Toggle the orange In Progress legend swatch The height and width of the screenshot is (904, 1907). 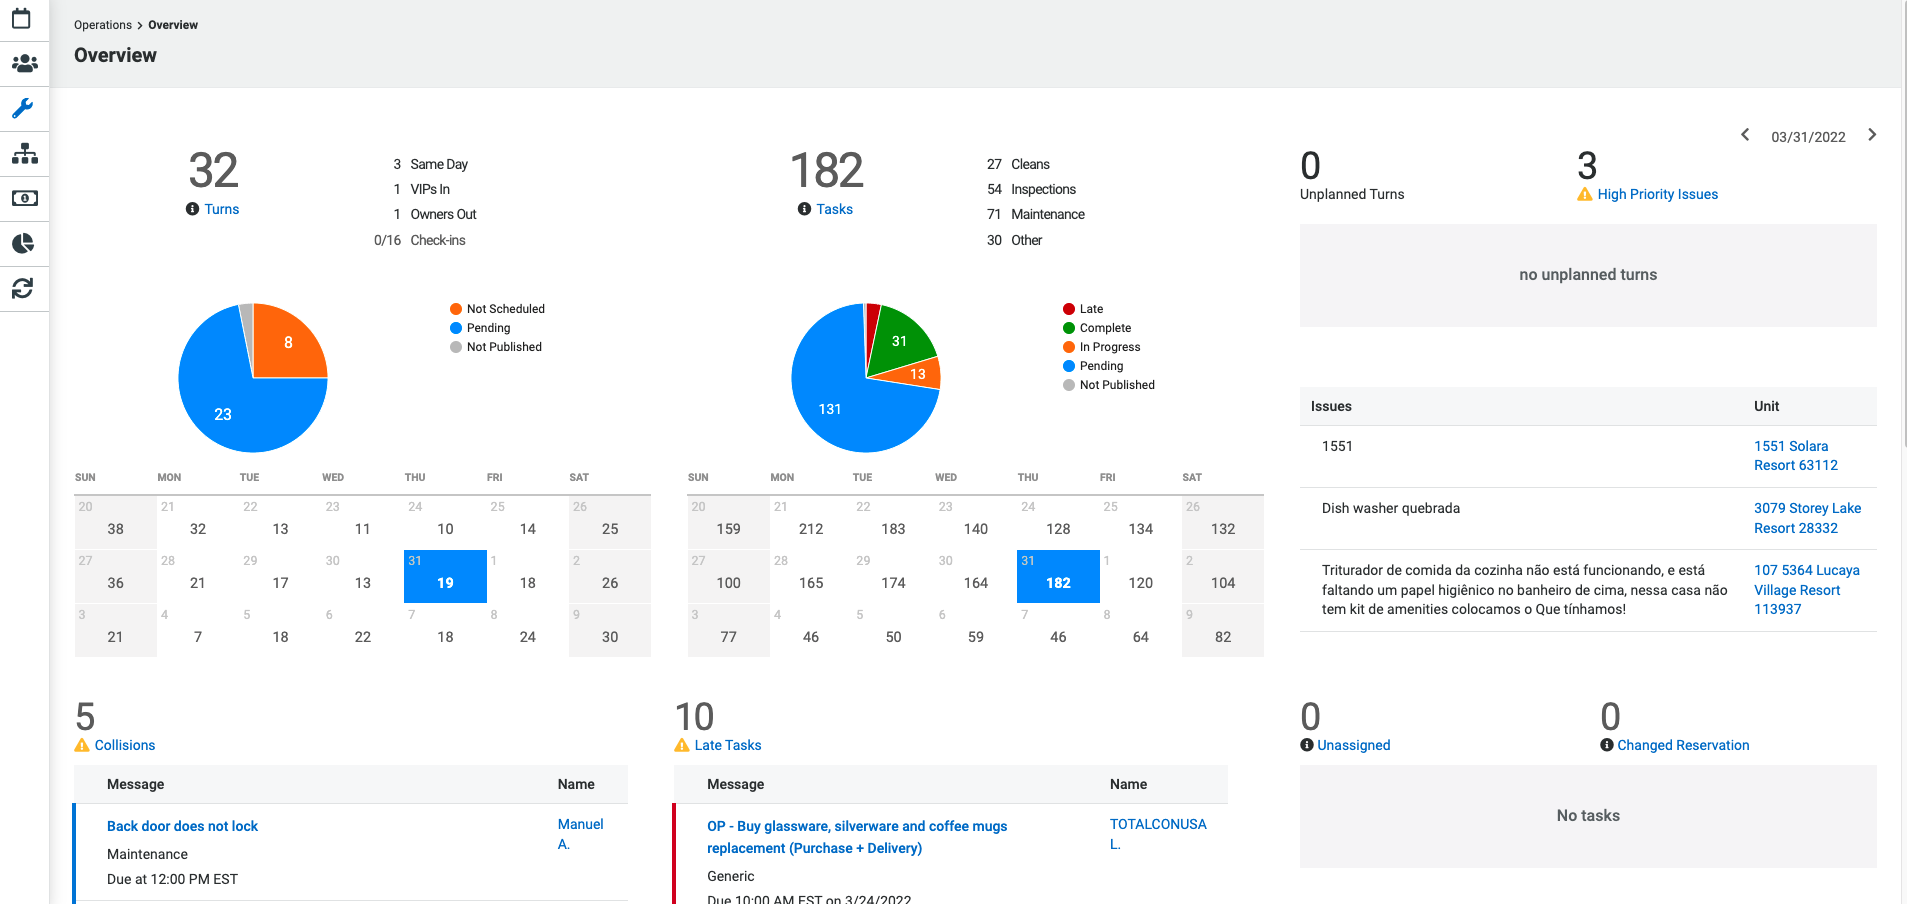(1069, 347)
